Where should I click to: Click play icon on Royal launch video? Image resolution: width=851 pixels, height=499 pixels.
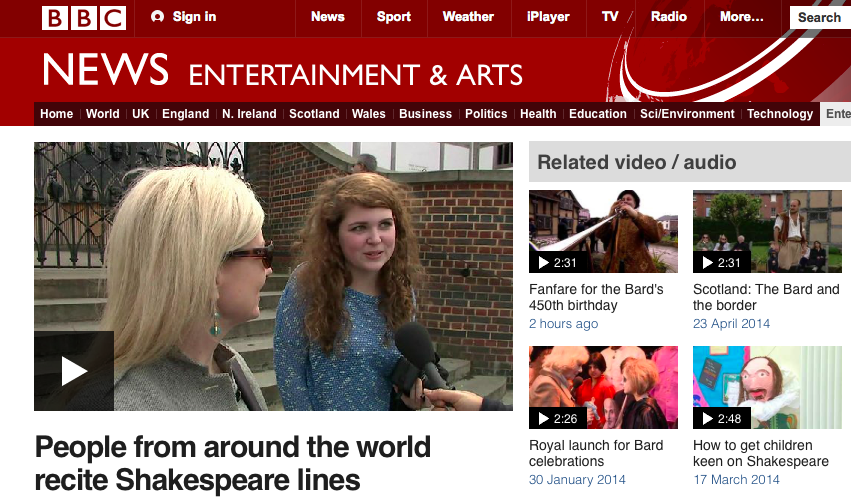pos(544,419)
